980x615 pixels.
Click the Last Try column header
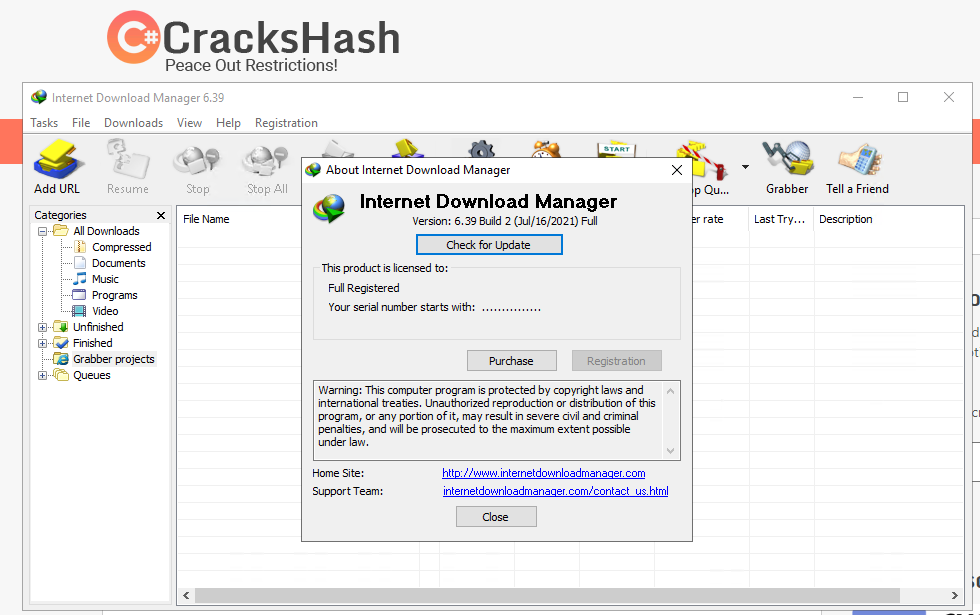coord(780,219)
